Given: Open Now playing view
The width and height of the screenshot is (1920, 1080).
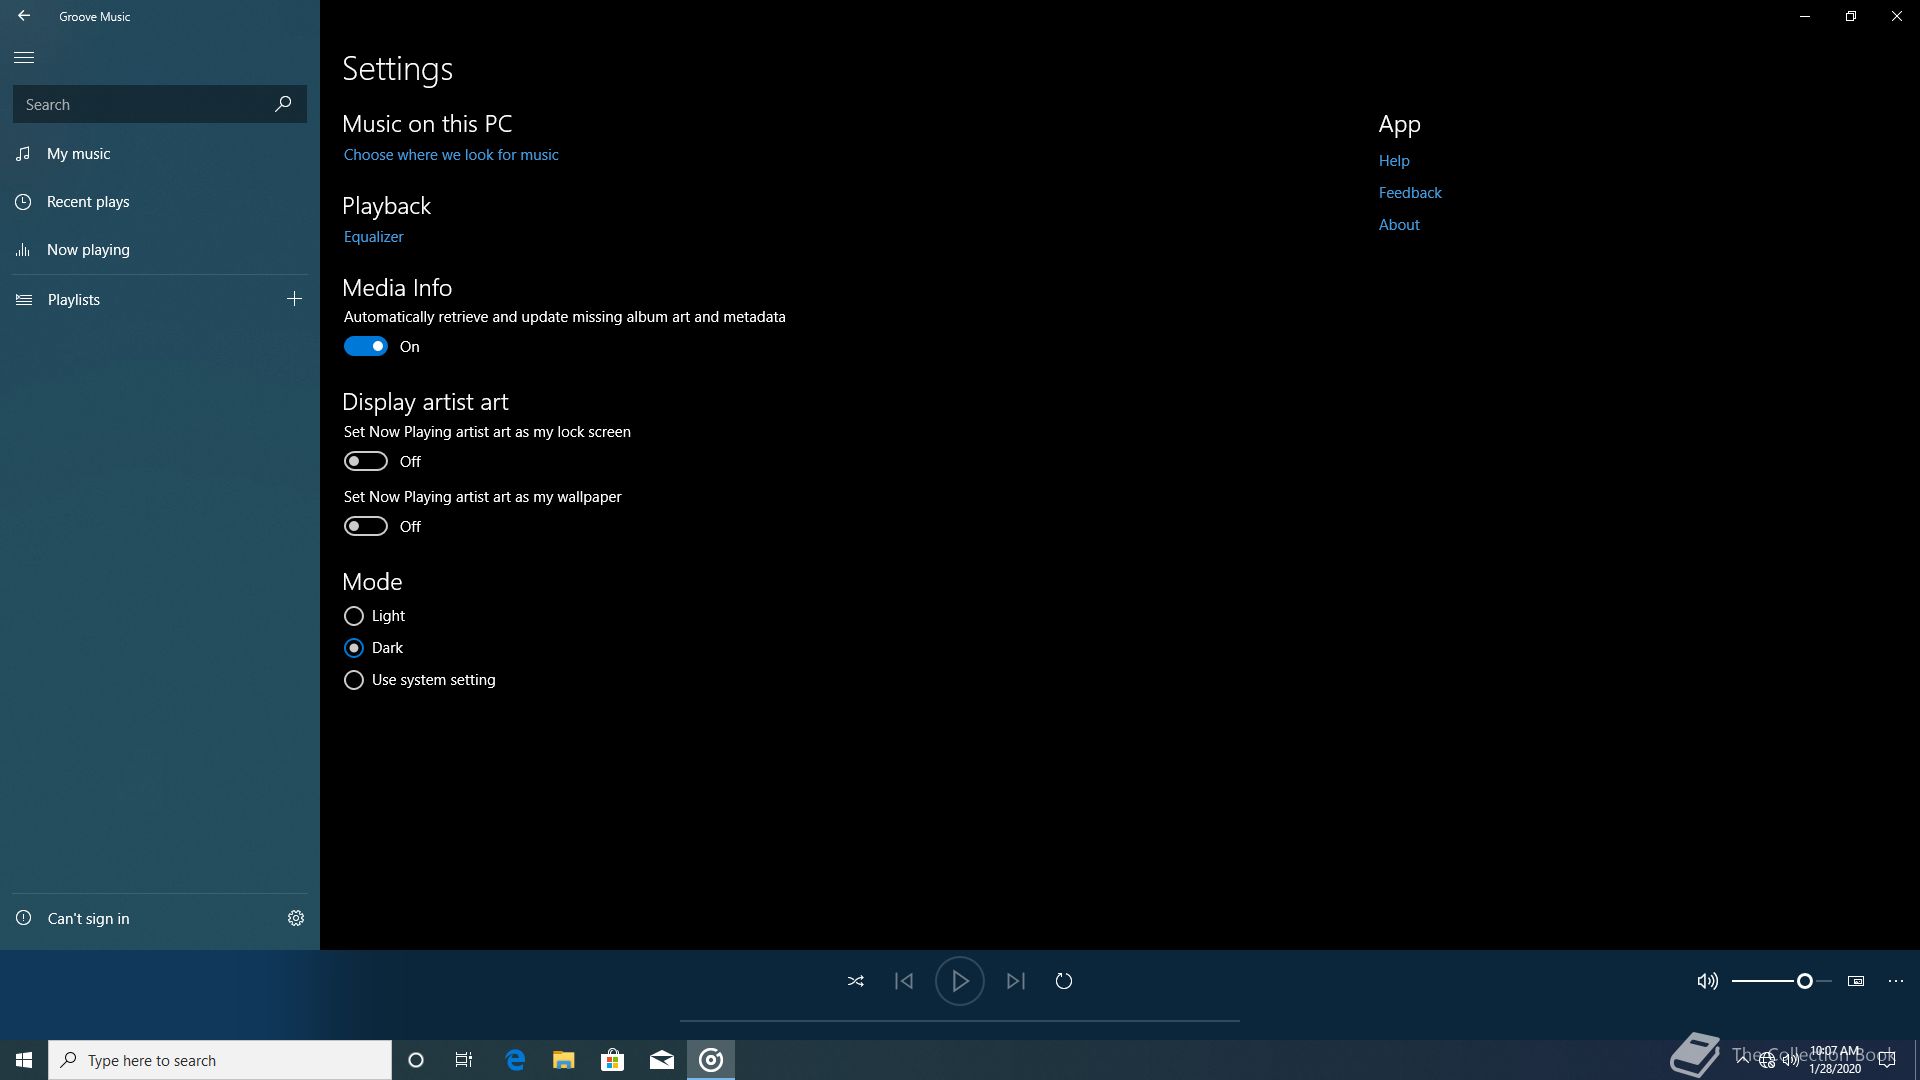Looking at the screenshot, I should (x=160, y=250).
